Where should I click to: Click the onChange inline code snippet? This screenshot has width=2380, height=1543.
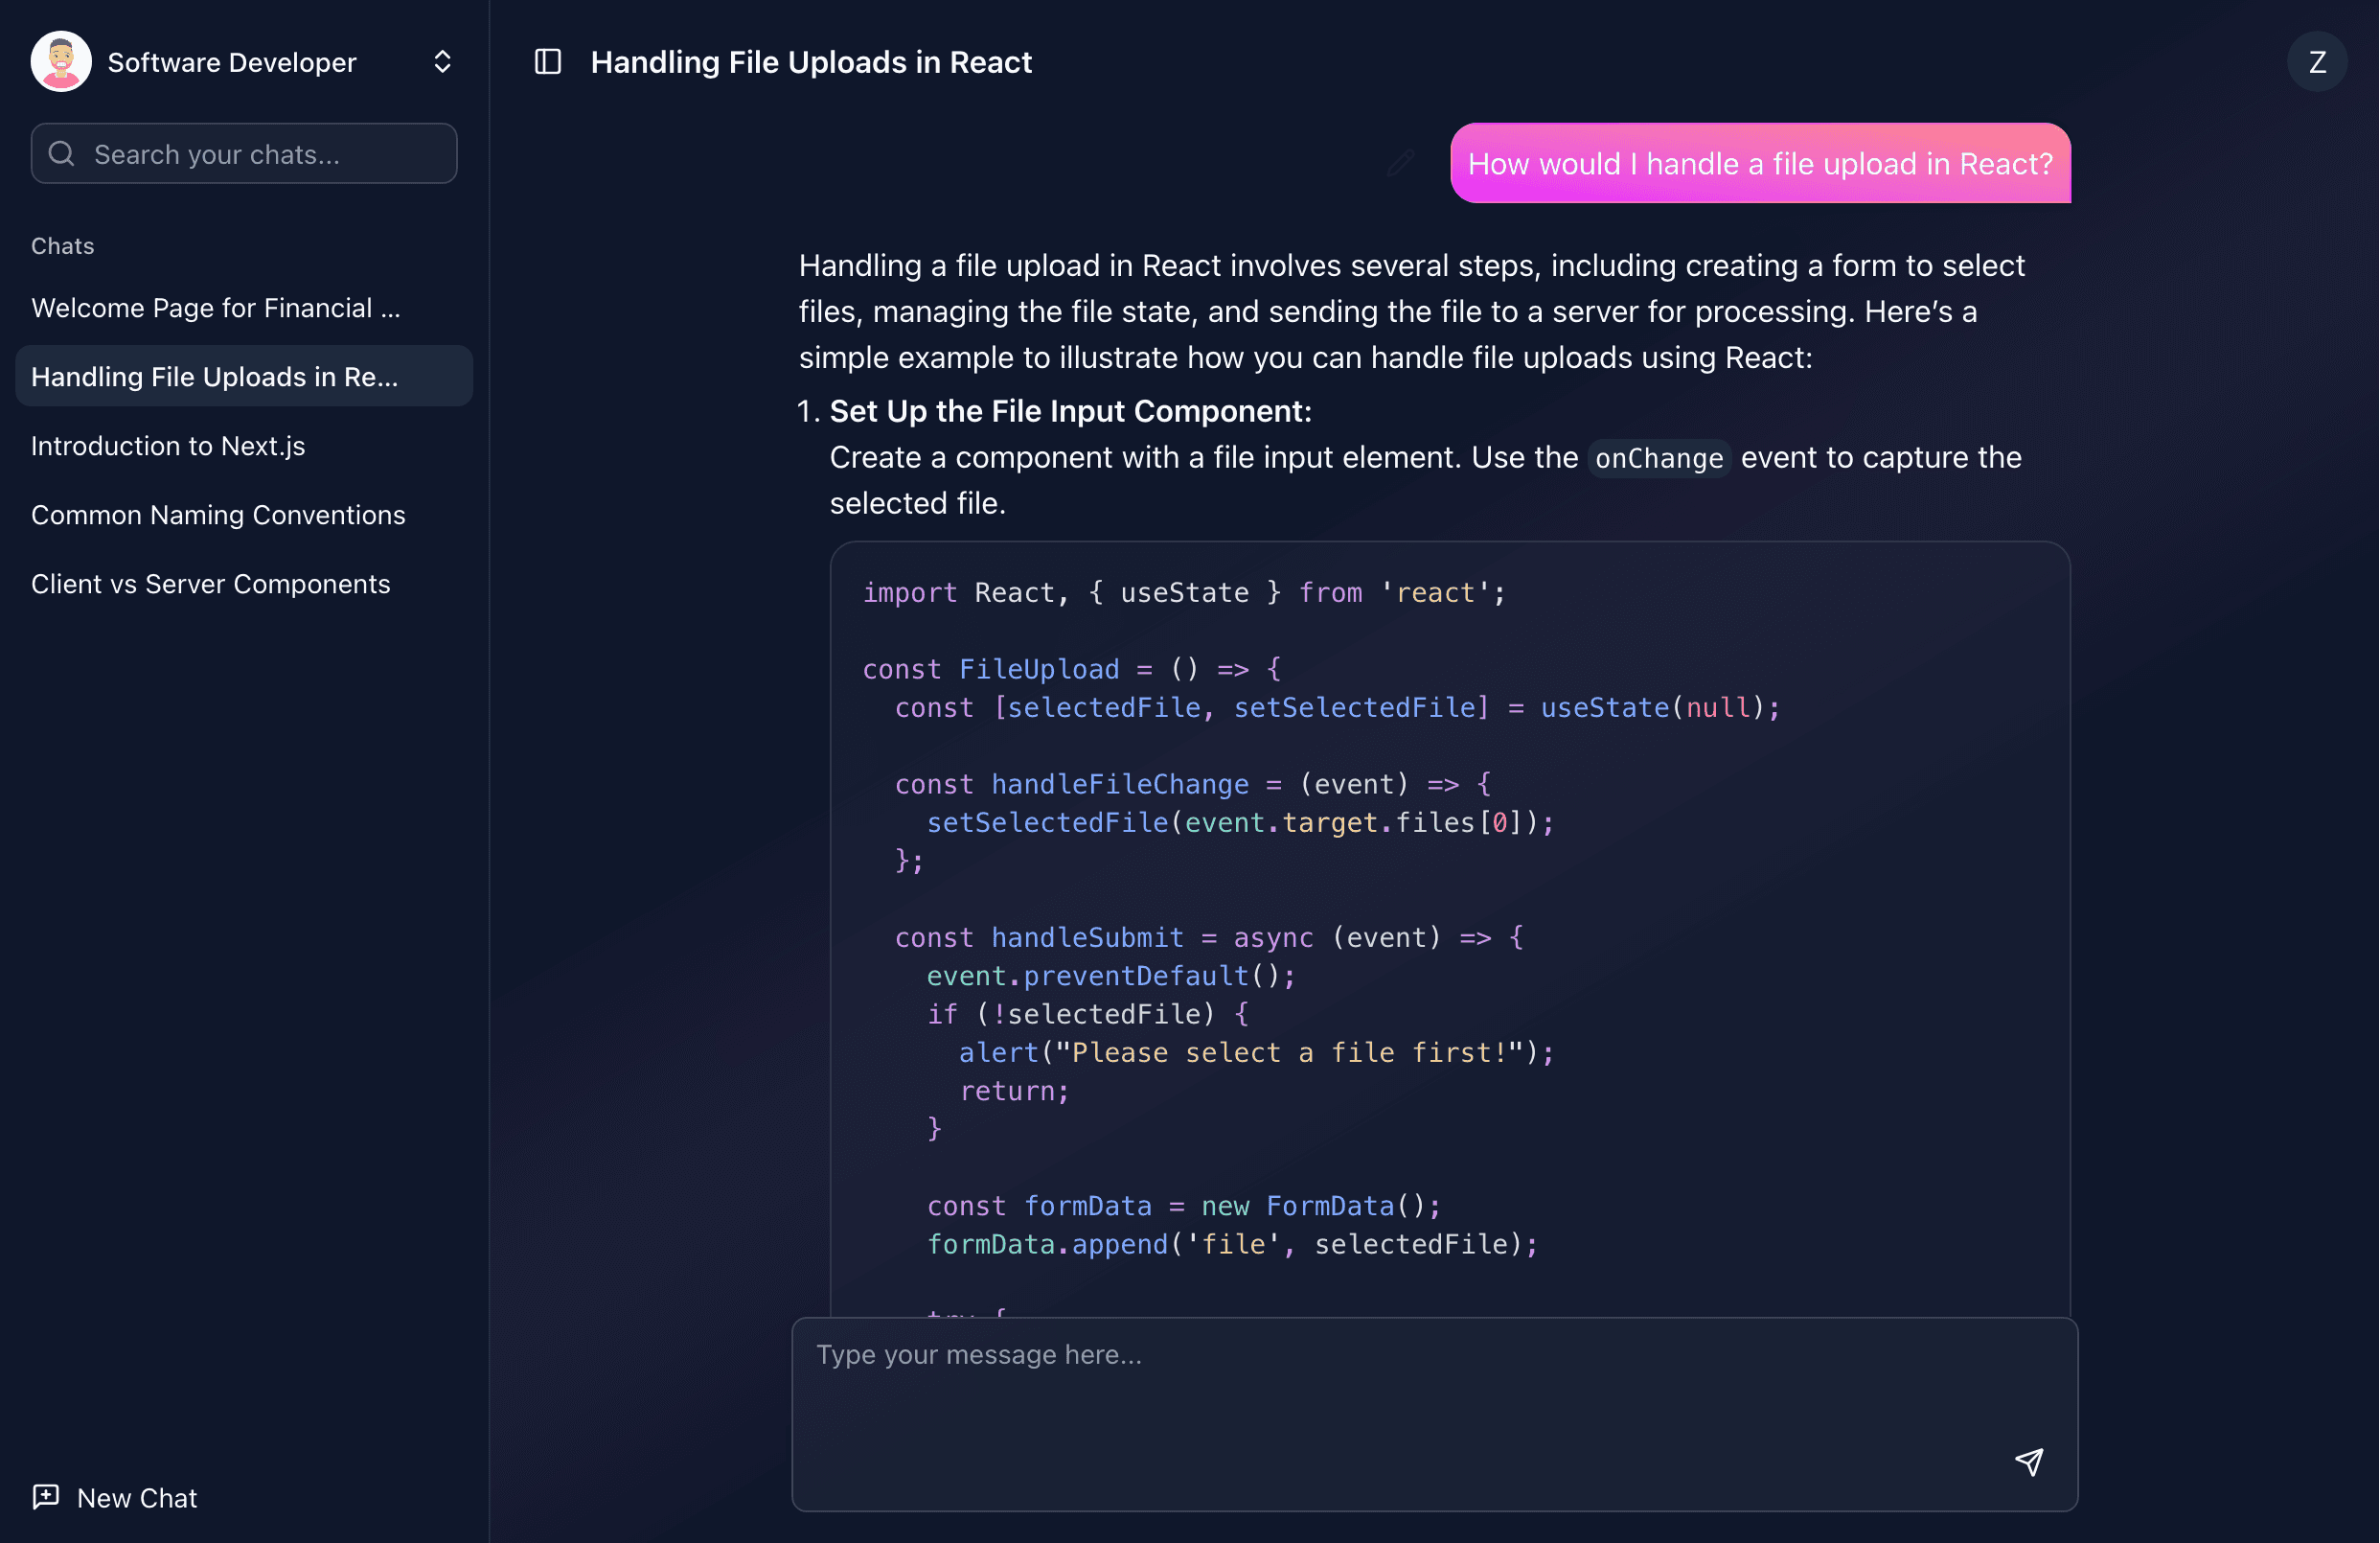click(1657, 458)
